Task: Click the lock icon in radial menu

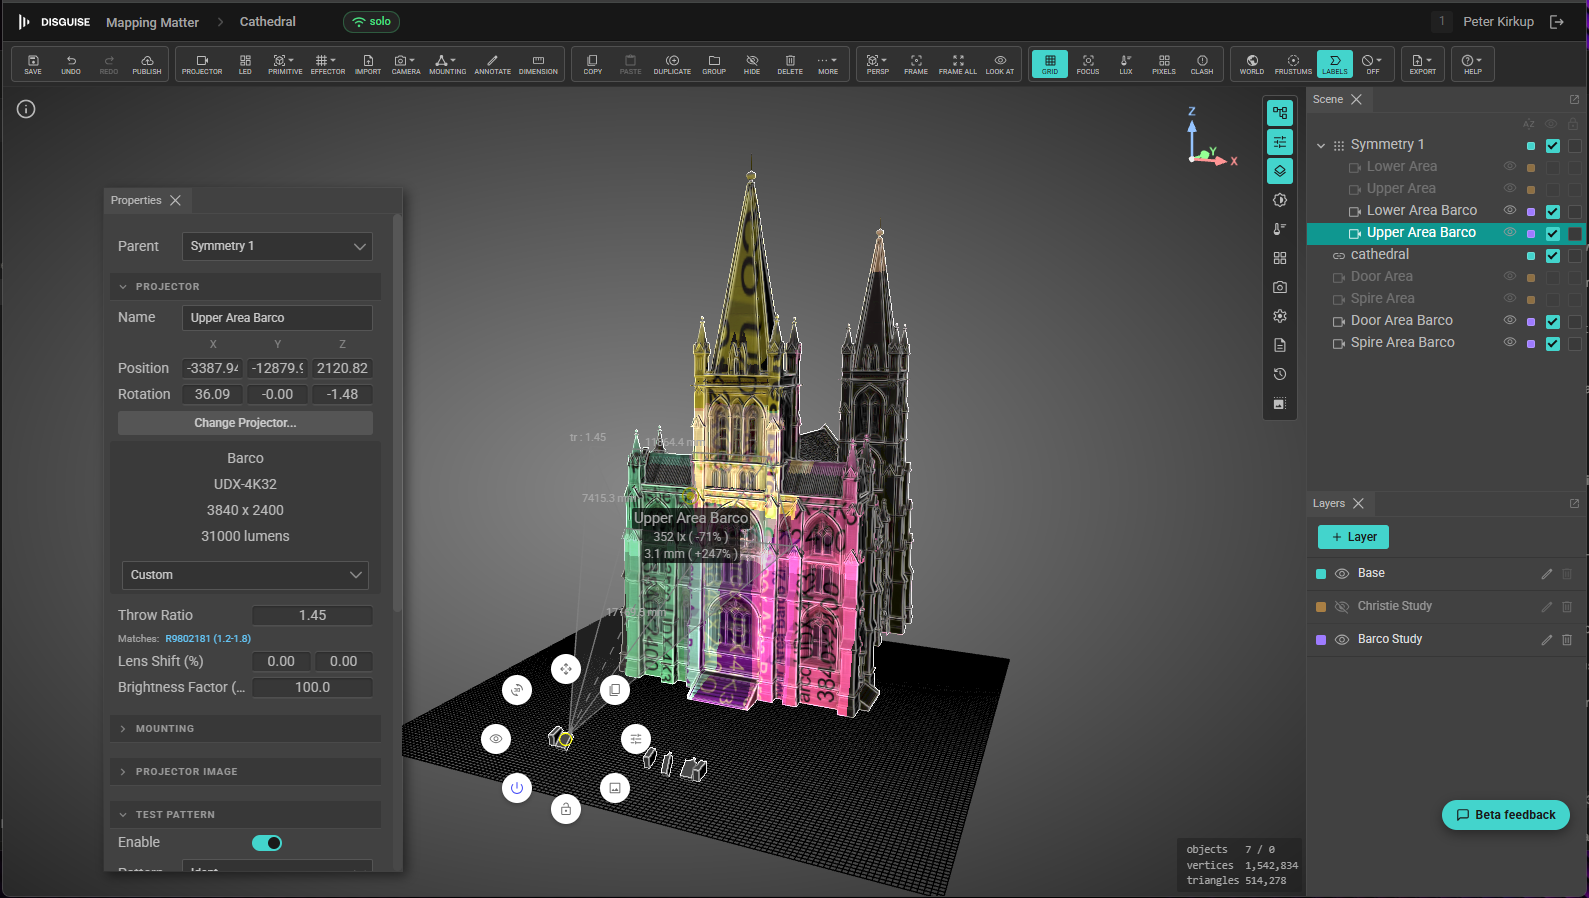Action: (566, 809)
